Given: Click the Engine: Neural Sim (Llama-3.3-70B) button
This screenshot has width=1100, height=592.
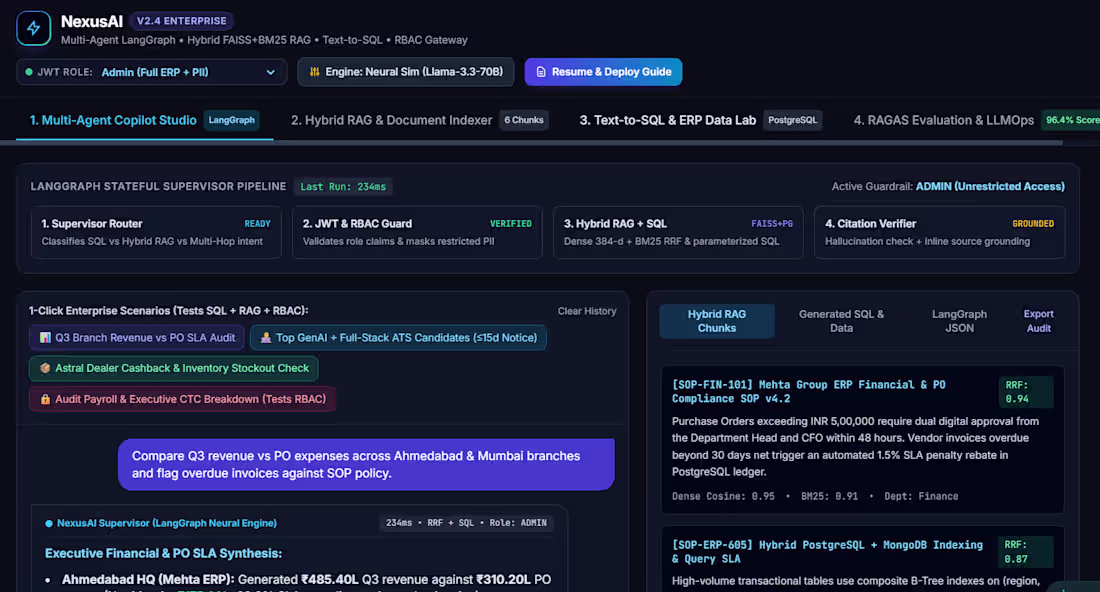Looking at the screenshot, I should 405,72.
